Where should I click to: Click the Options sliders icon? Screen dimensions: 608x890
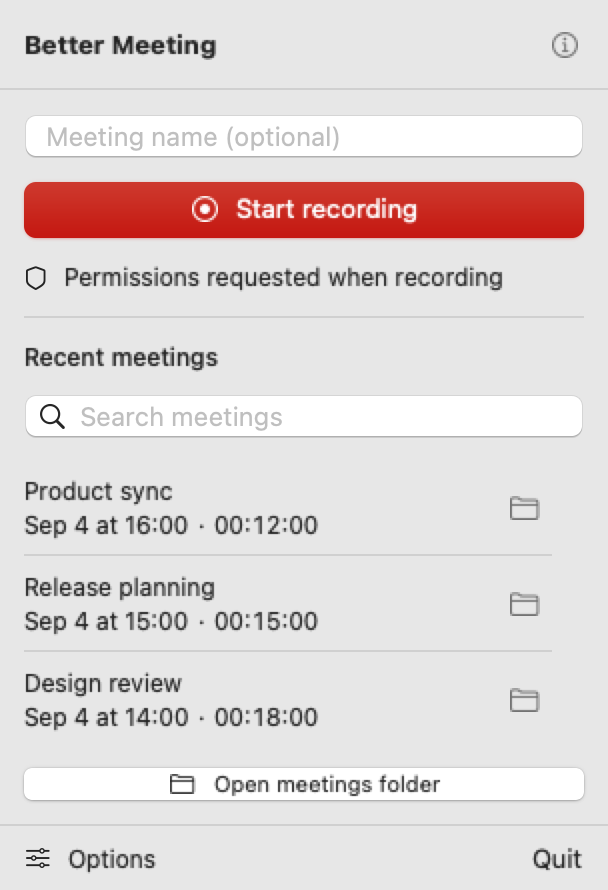[x=38, y=858]
